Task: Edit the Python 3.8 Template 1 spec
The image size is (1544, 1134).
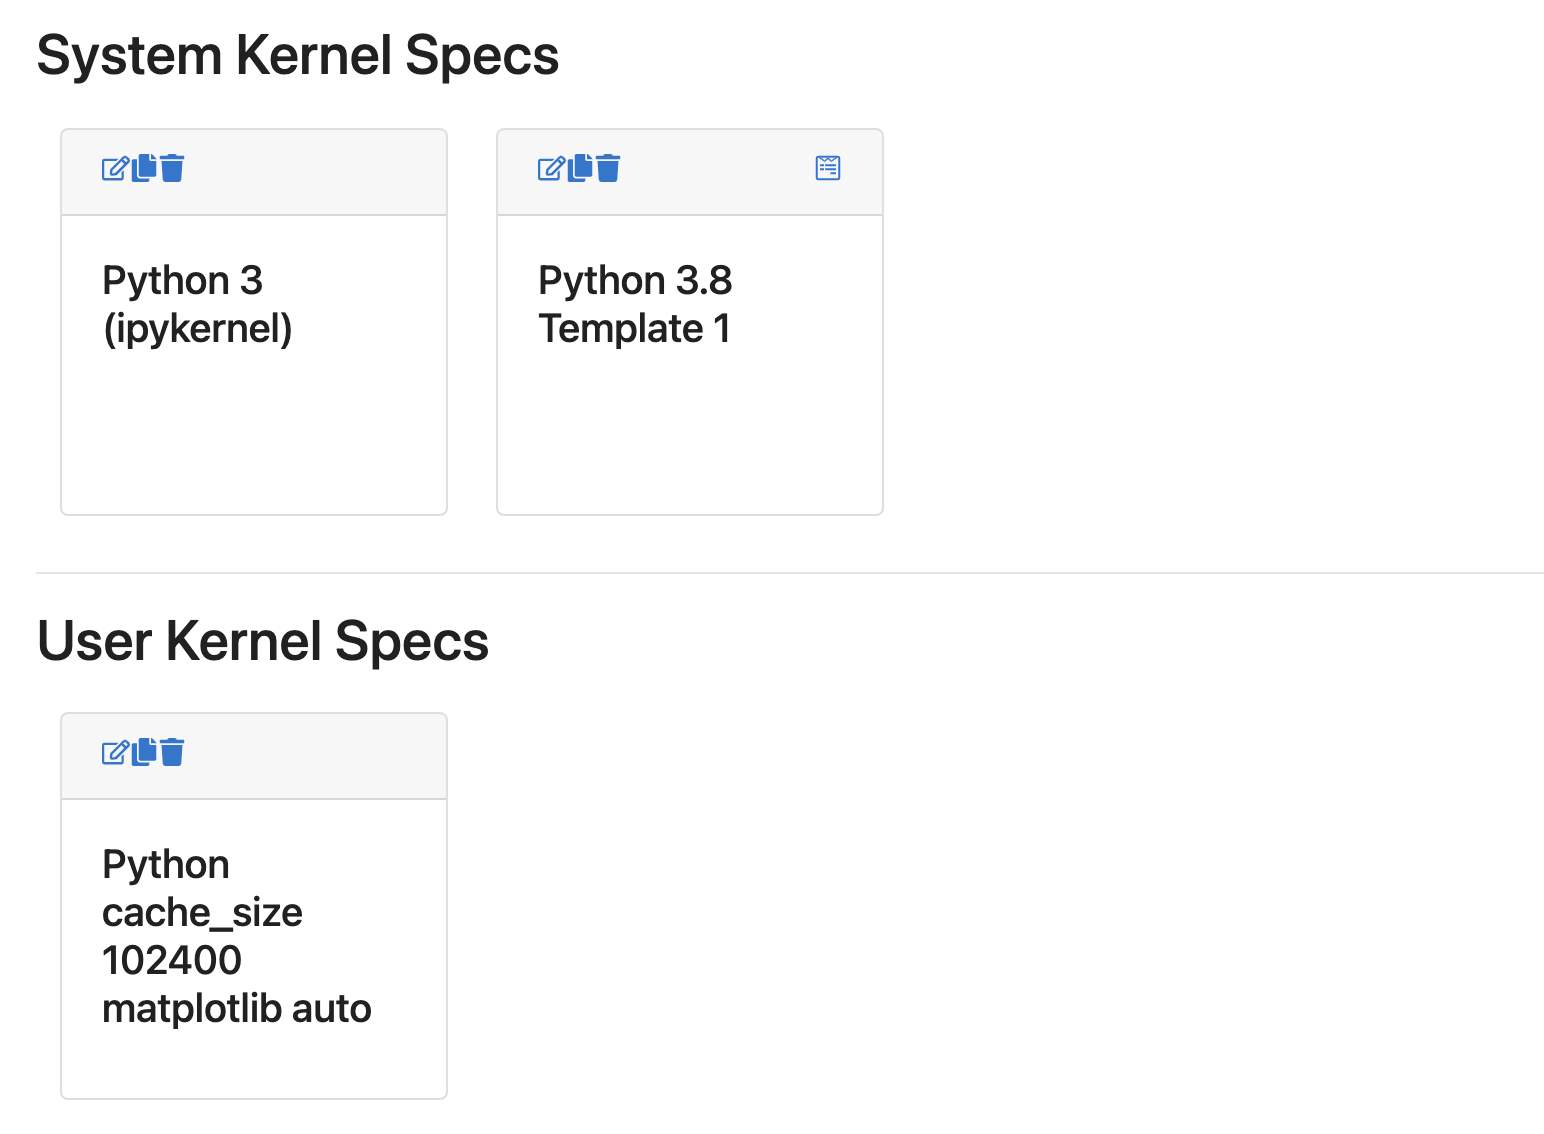Action: click(551, 168)
